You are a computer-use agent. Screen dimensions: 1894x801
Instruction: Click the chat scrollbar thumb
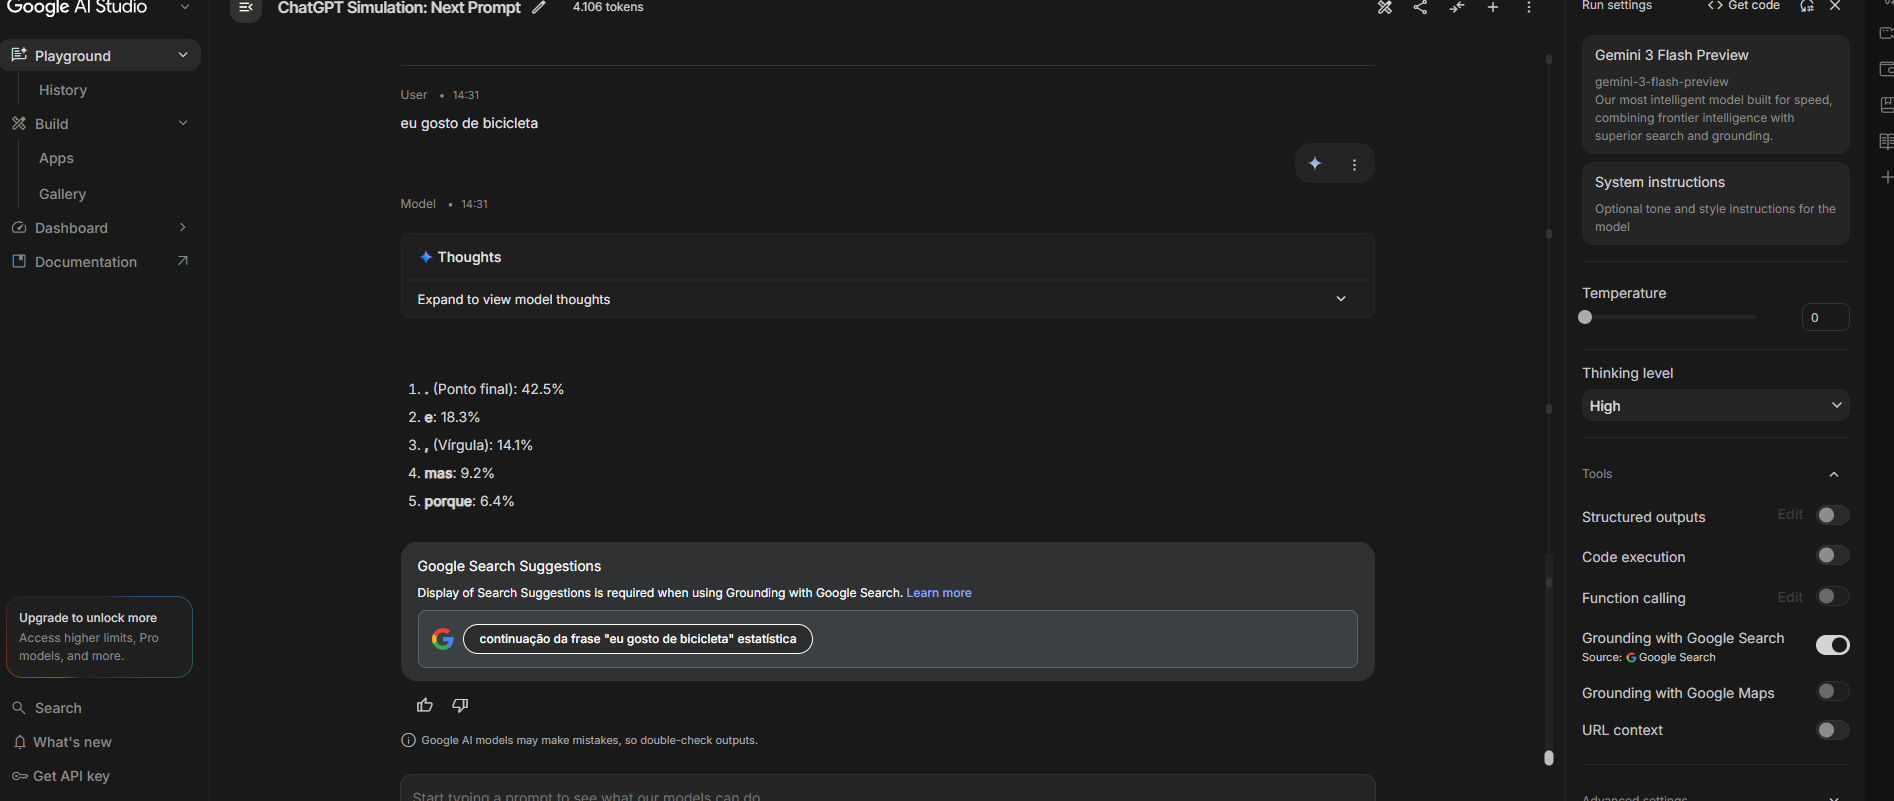[x=1549, y=758]
